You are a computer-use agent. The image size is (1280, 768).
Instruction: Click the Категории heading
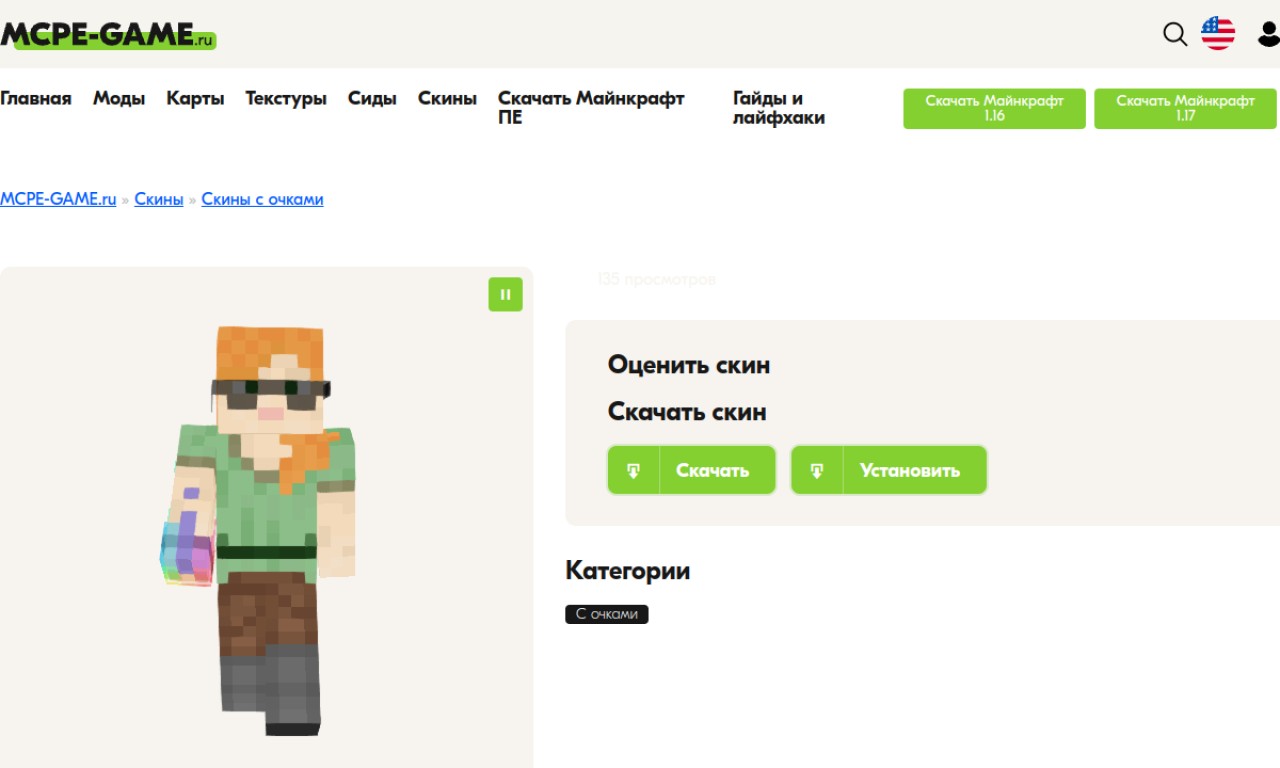[628, 571]
